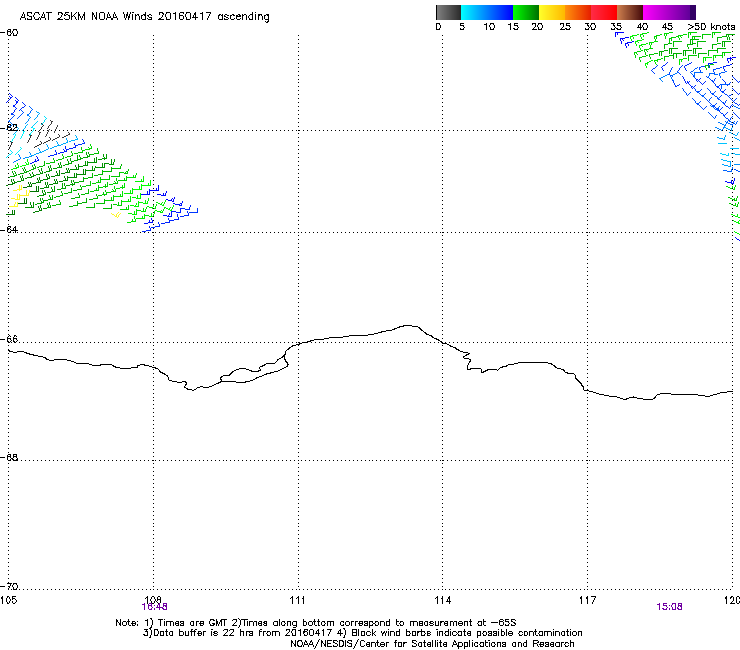Viewport: 740px width, 650px height.
Task: Click the '105' longitude label
Action: click(8, 600)
